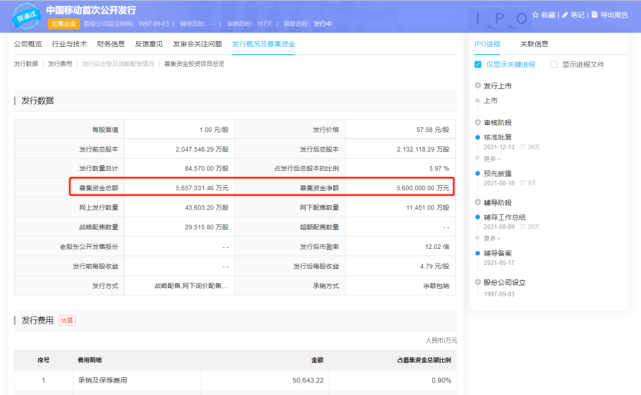The image size is (641, 395).
Task: Jump to the 发行数据 sub-section link
Action: (26, 64)
